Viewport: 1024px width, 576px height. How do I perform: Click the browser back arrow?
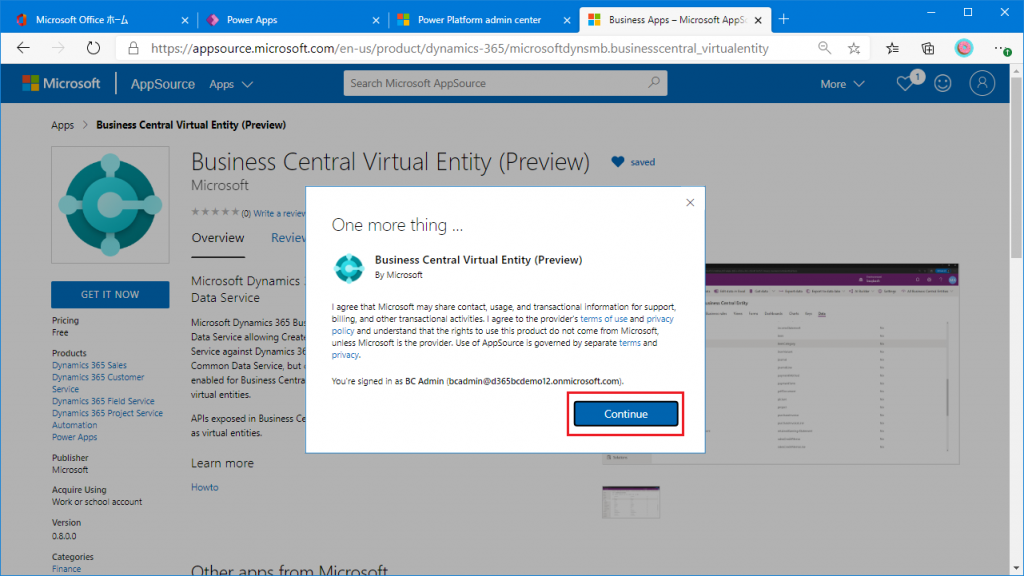[x=24, y=48]
